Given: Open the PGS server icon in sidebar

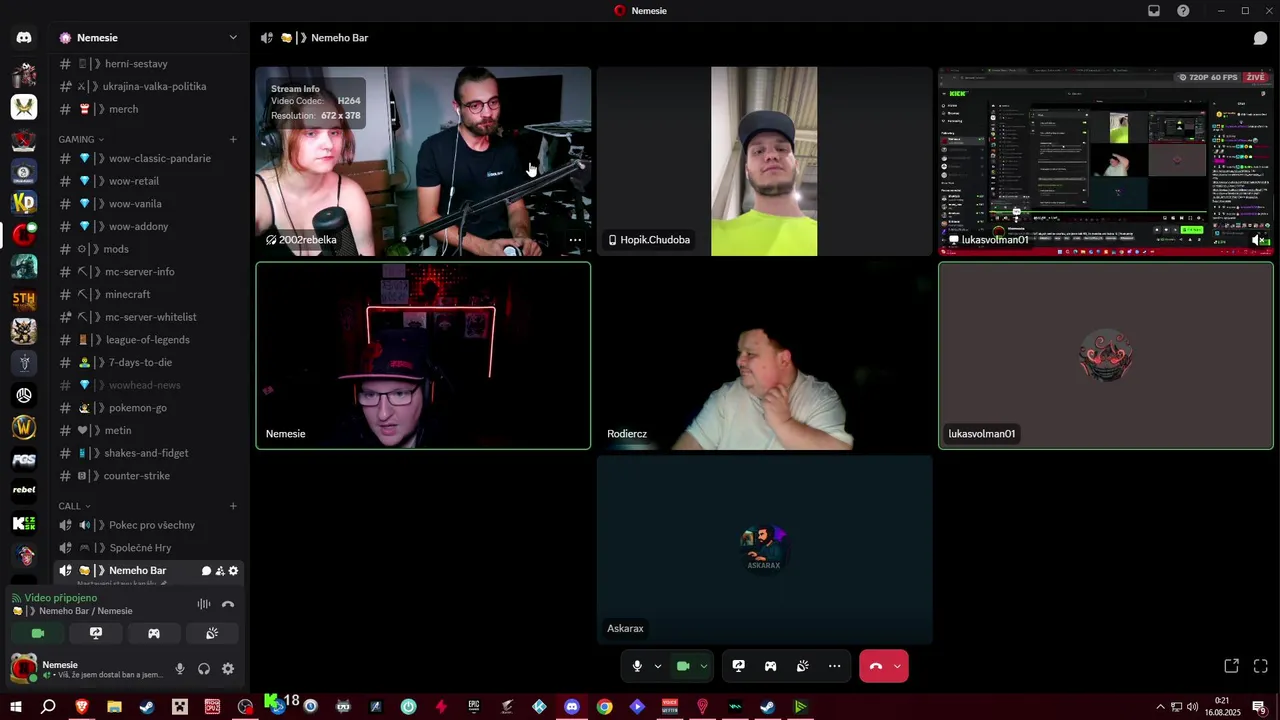Looking at the screenshot, I should click(x=24, y=459).
